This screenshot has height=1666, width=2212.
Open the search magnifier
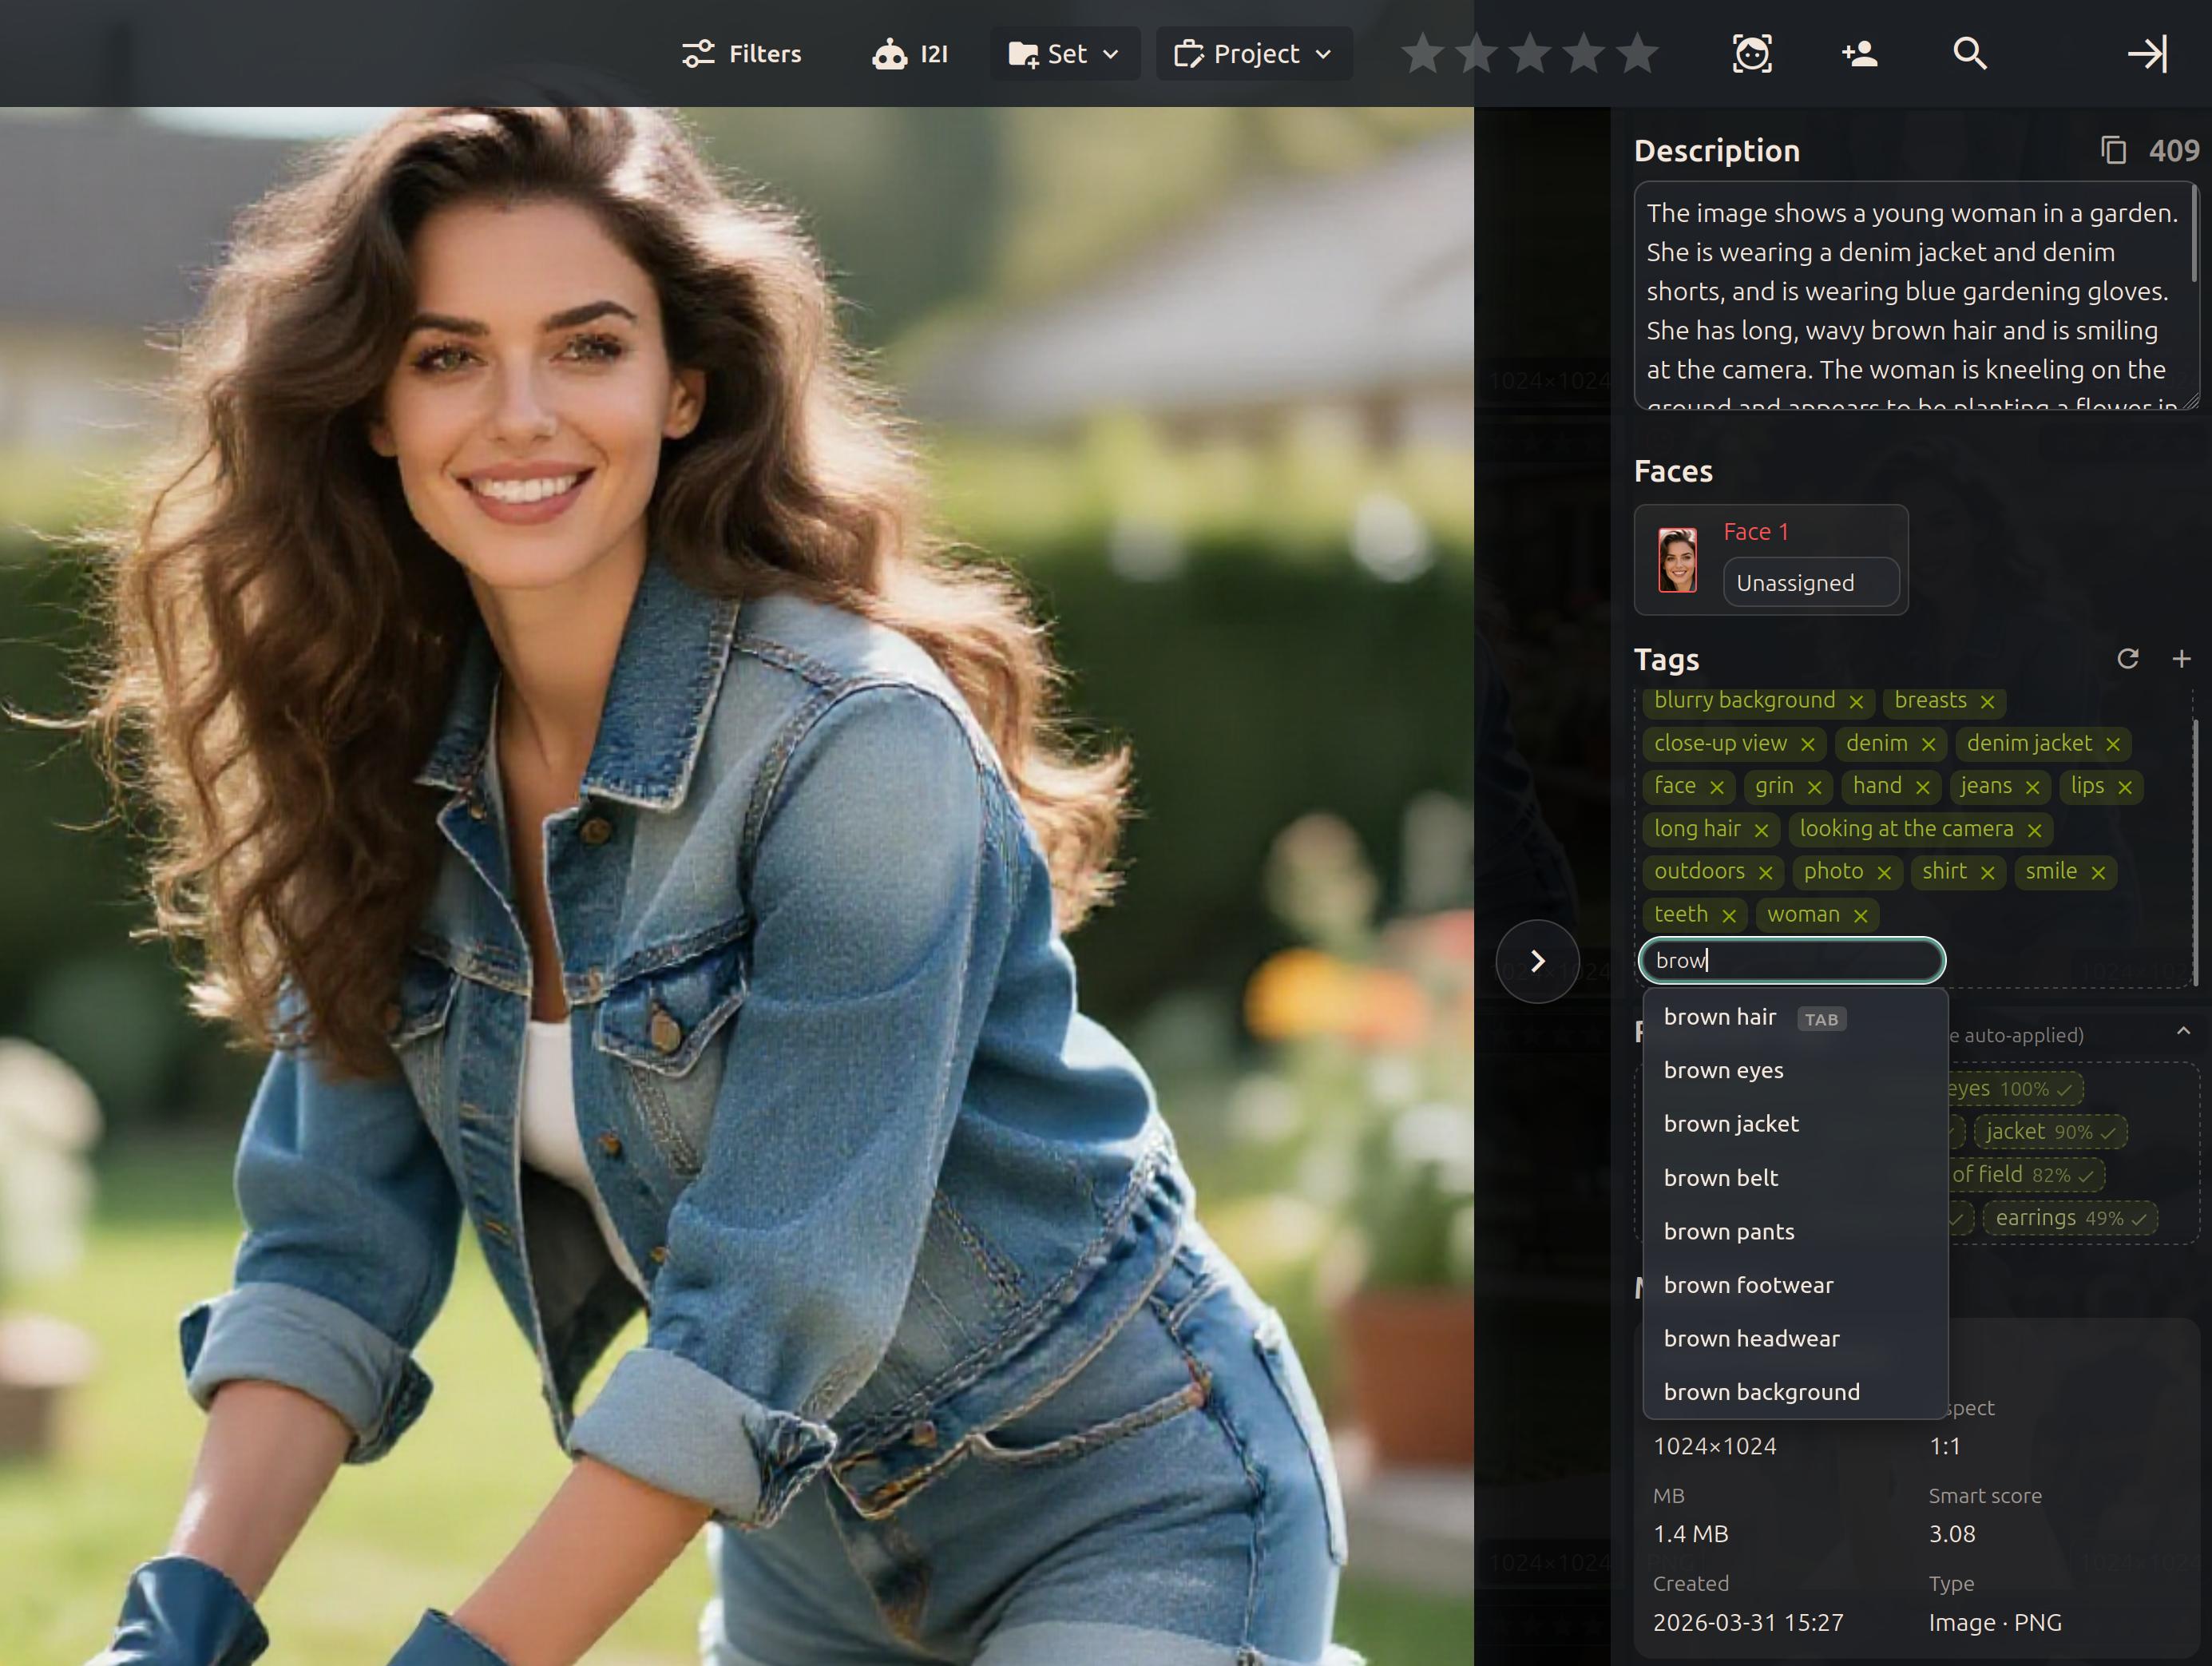click(1969, 54)
